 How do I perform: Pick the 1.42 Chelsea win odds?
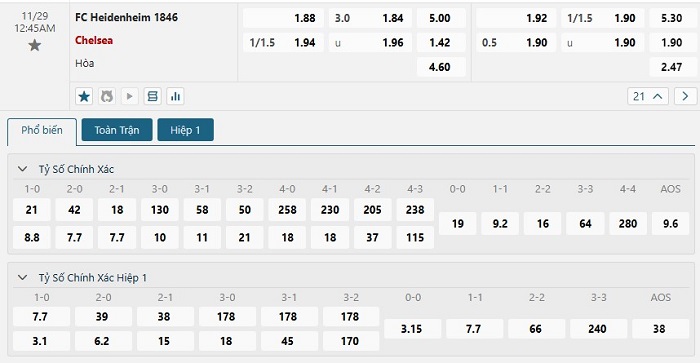441,43
